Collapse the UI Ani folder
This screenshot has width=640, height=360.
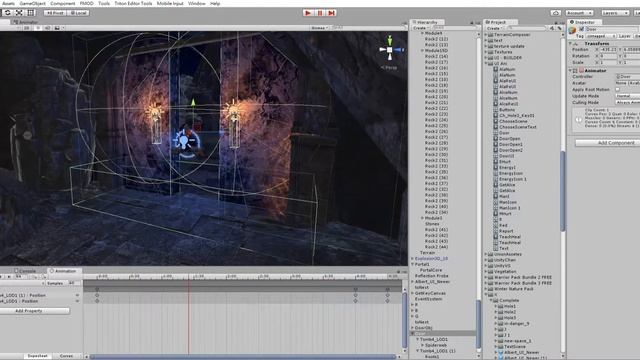(x=486, y=64)
